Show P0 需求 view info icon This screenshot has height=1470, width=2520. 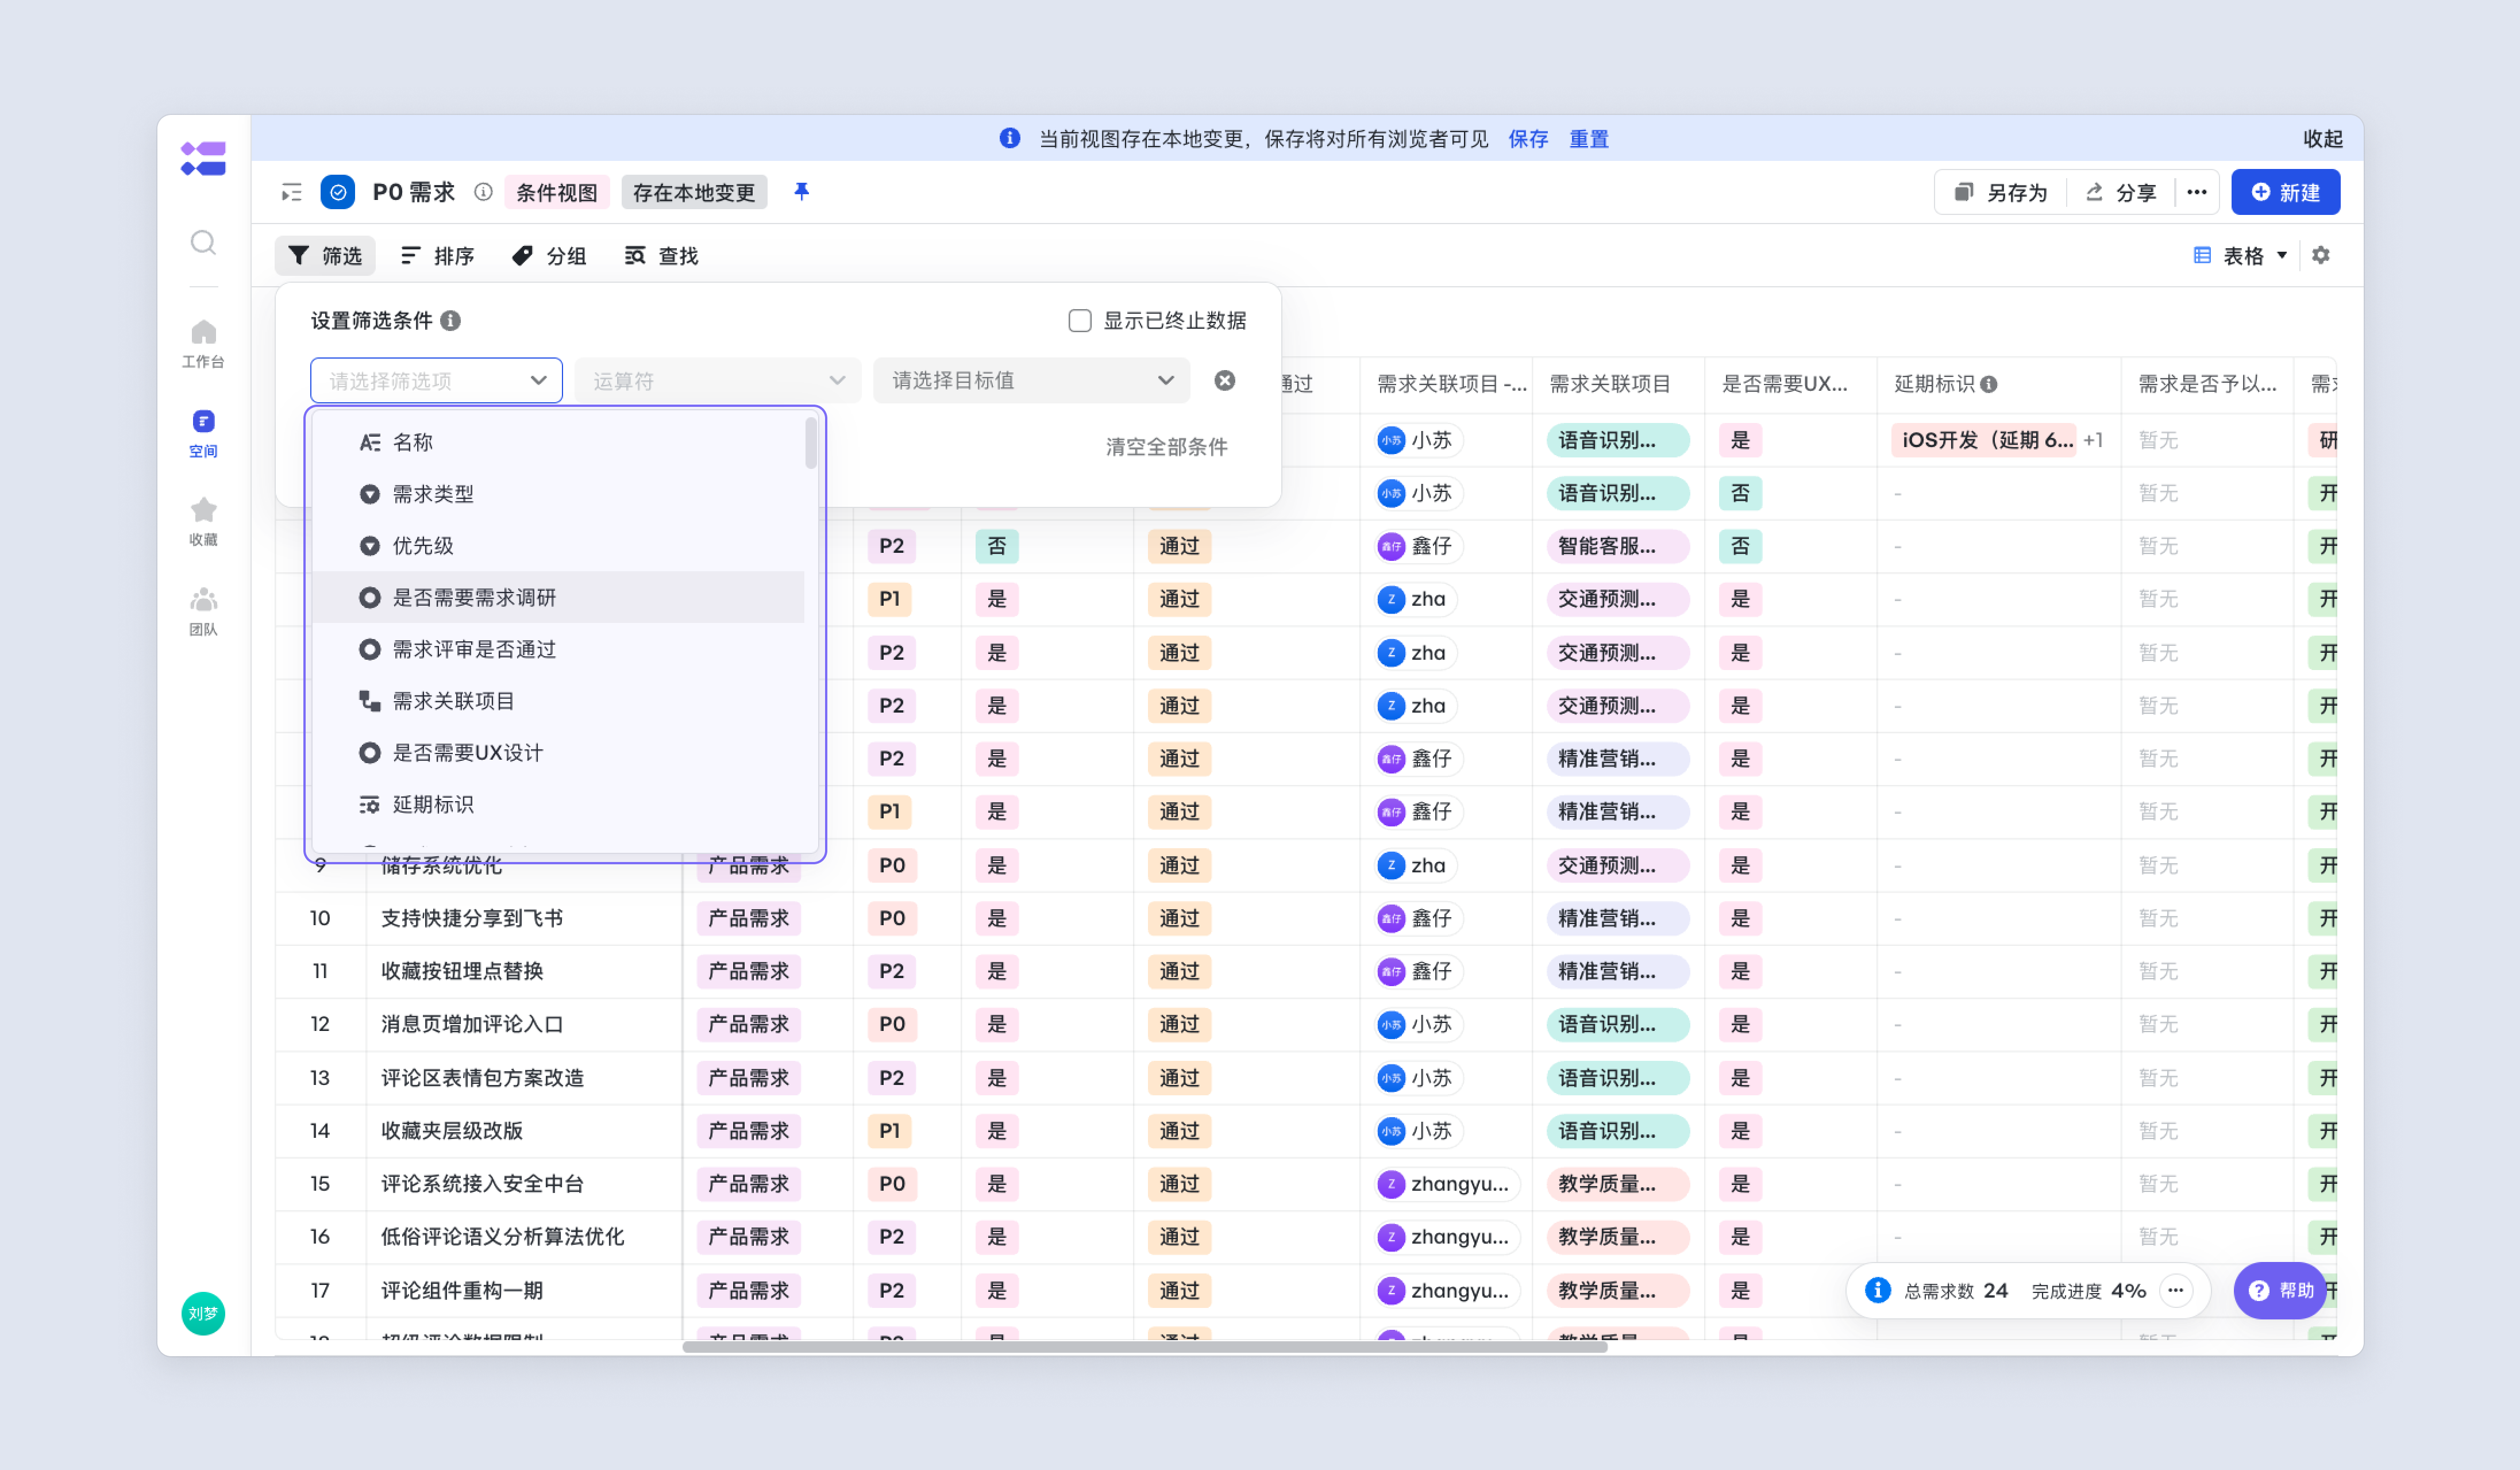[483, 192]
